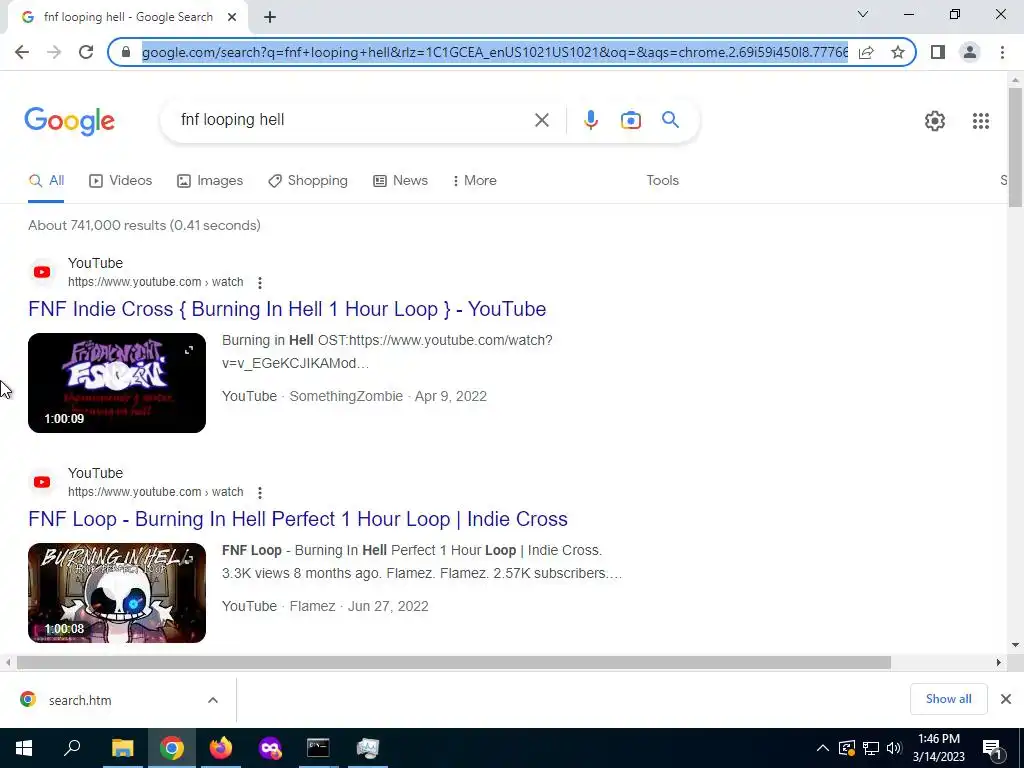Switch to the Videos tab
Viewport: 1024px width, 768px height.
click(x=121, y=181)
